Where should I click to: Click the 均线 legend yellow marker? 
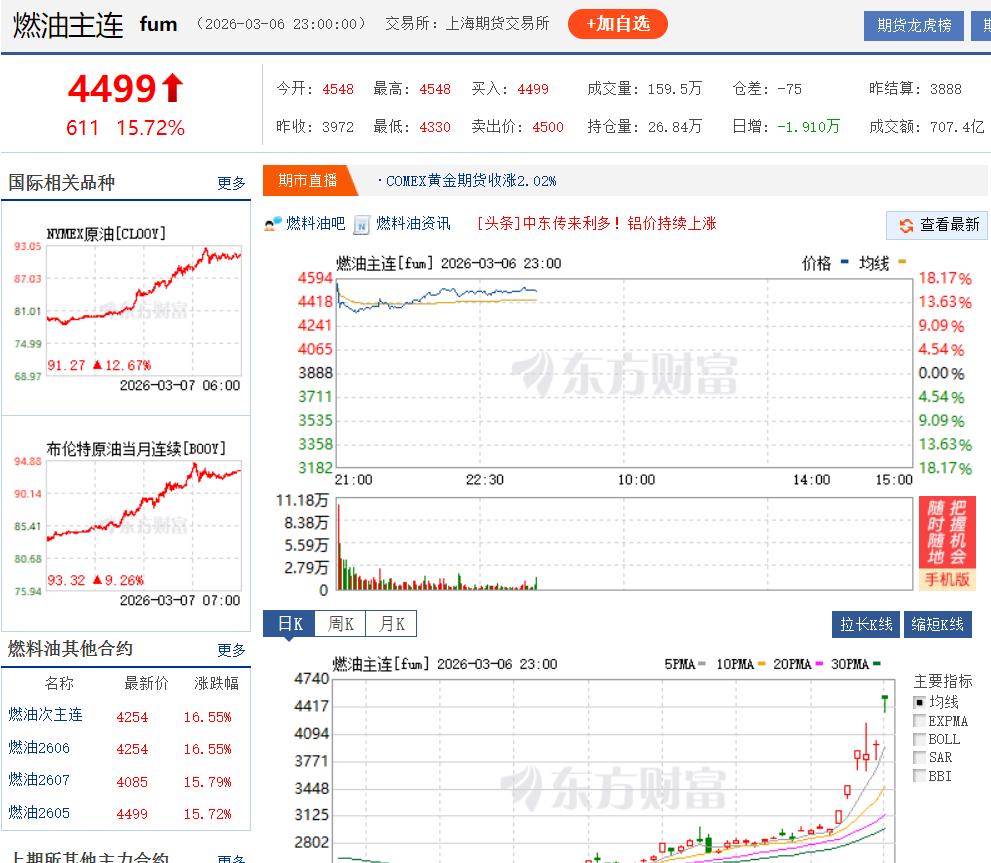point(902,262)
